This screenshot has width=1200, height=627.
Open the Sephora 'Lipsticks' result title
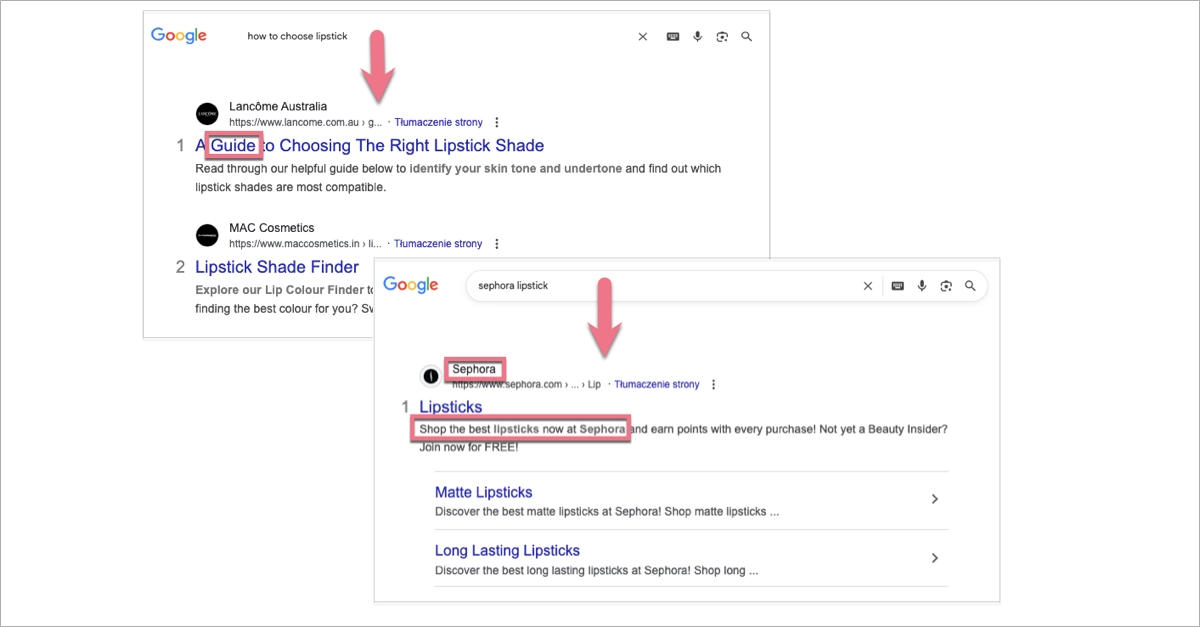[x=450, y=406]
